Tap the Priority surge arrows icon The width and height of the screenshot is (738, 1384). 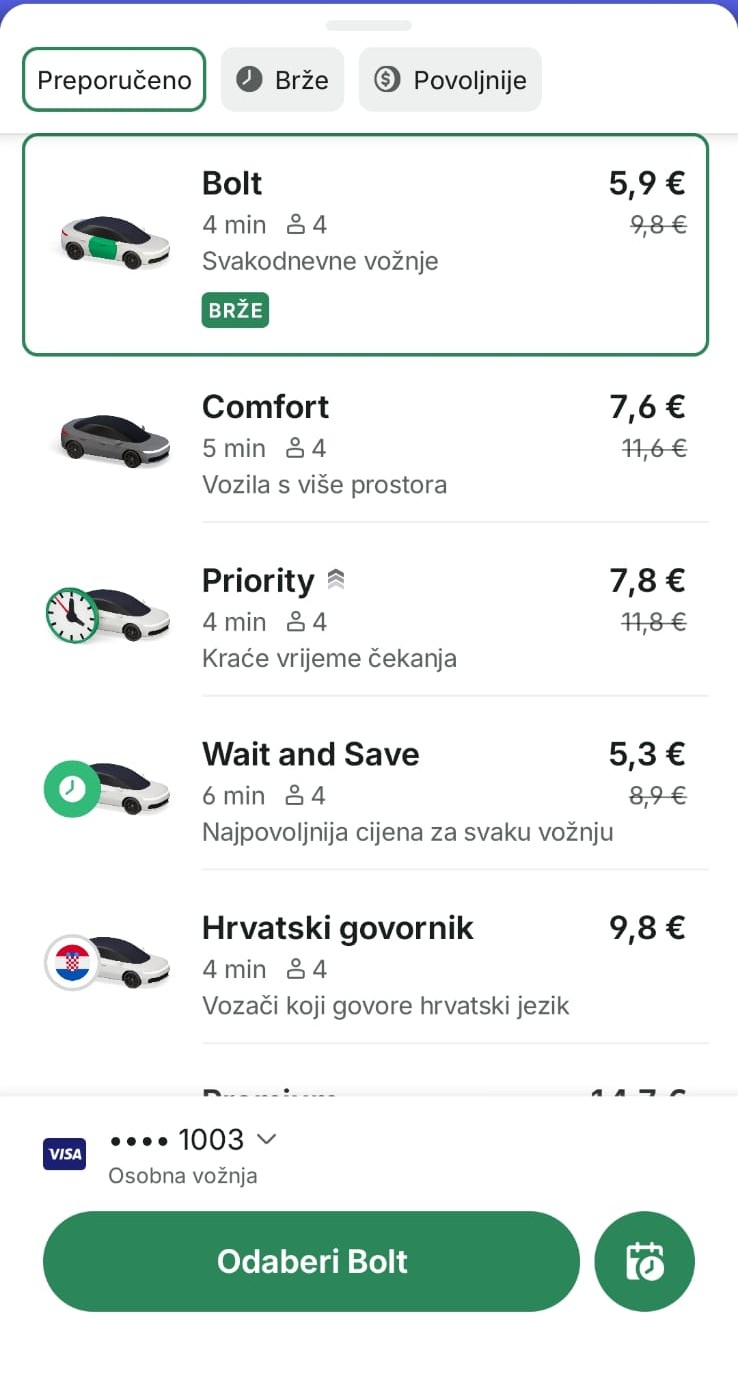coord(336,580)
